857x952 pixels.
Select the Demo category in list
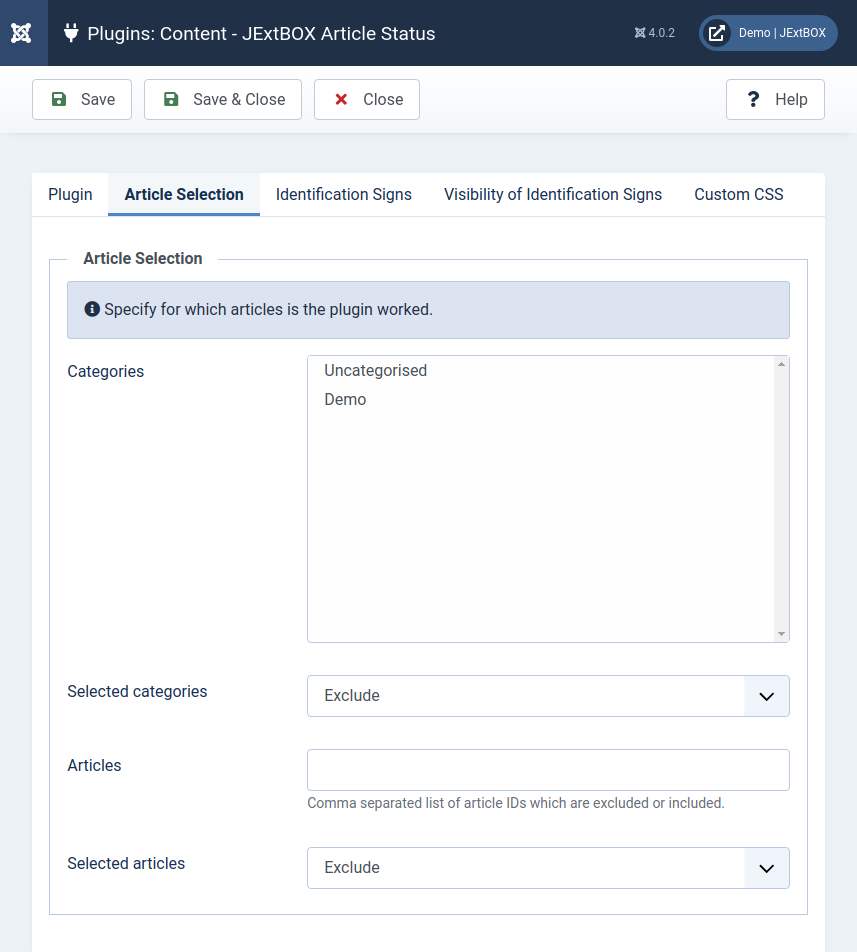tap(540, 400)
